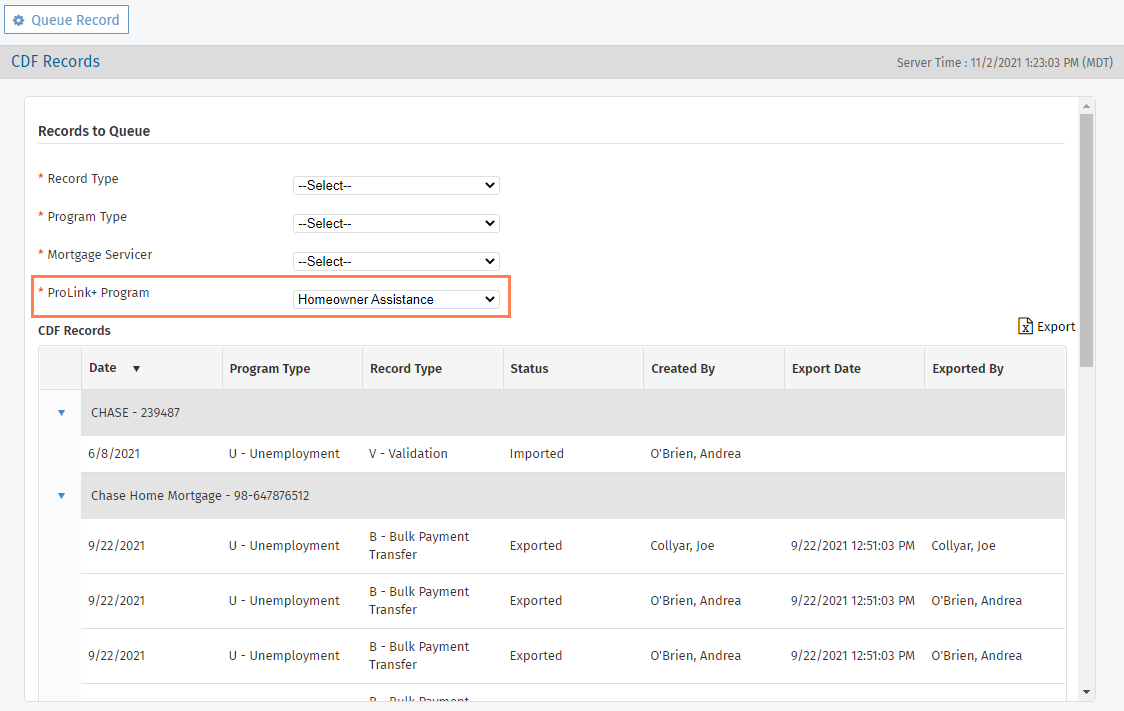Click Collyar, Joe in Created By column
Screen dimensions: 1124x711
[x=682, y=545]
